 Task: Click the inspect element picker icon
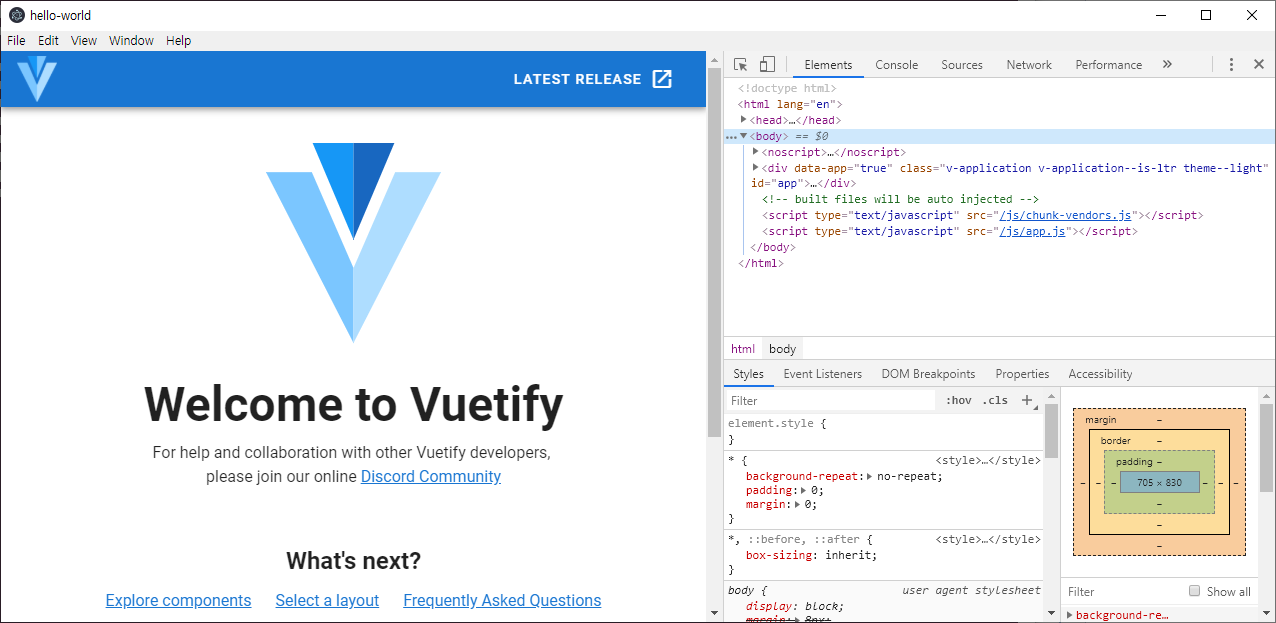[741, 65]
